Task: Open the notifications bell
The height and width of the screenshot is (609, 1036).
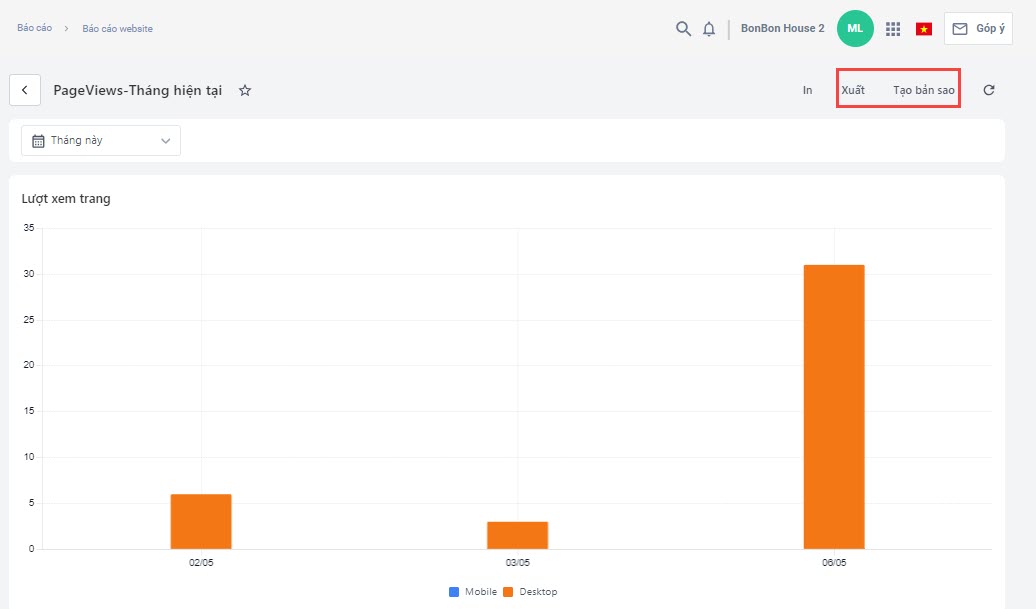Action: click(709, 29)
